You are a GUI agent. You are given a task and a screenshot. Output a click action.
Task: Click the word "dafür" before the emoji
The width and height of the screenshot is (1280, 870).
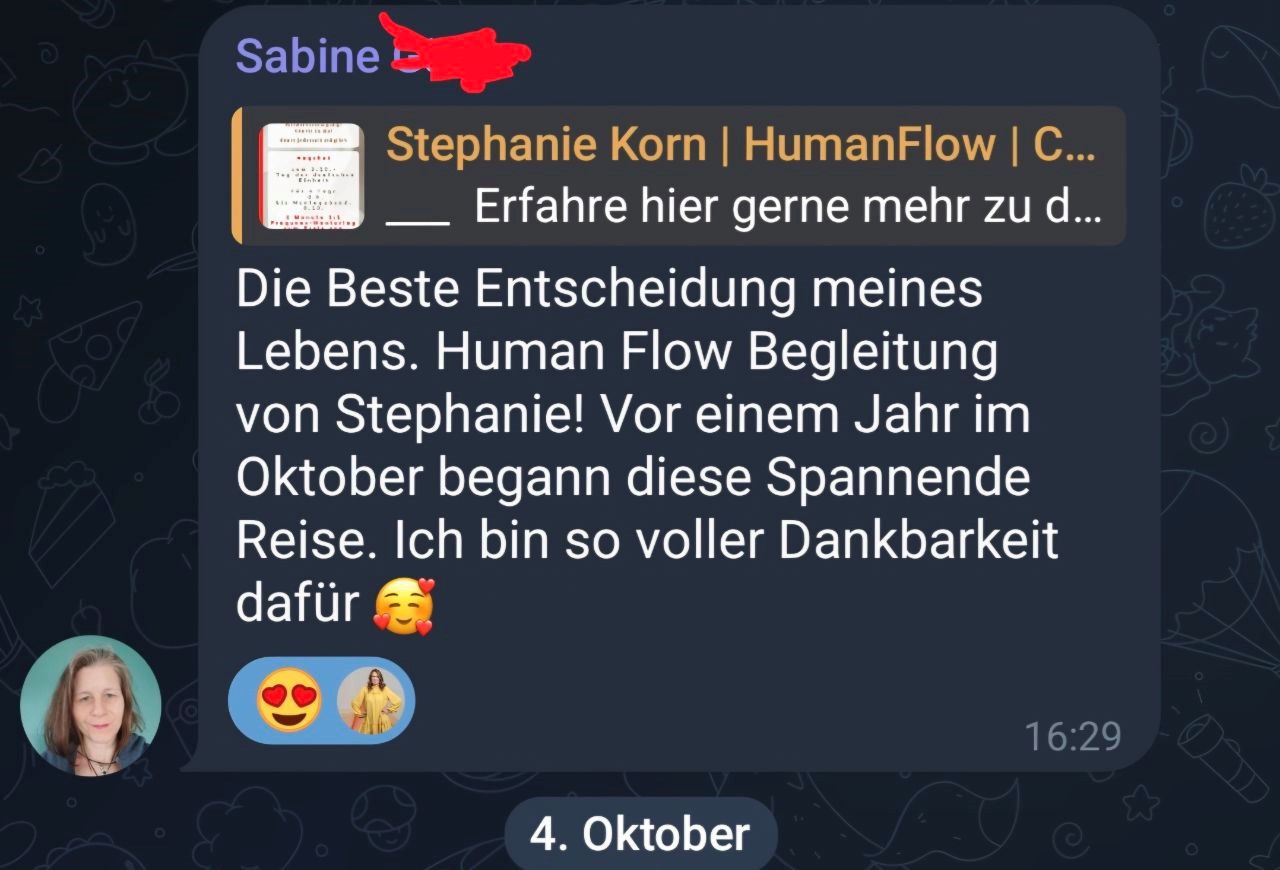pyautogui.click(x=297, y=603)
